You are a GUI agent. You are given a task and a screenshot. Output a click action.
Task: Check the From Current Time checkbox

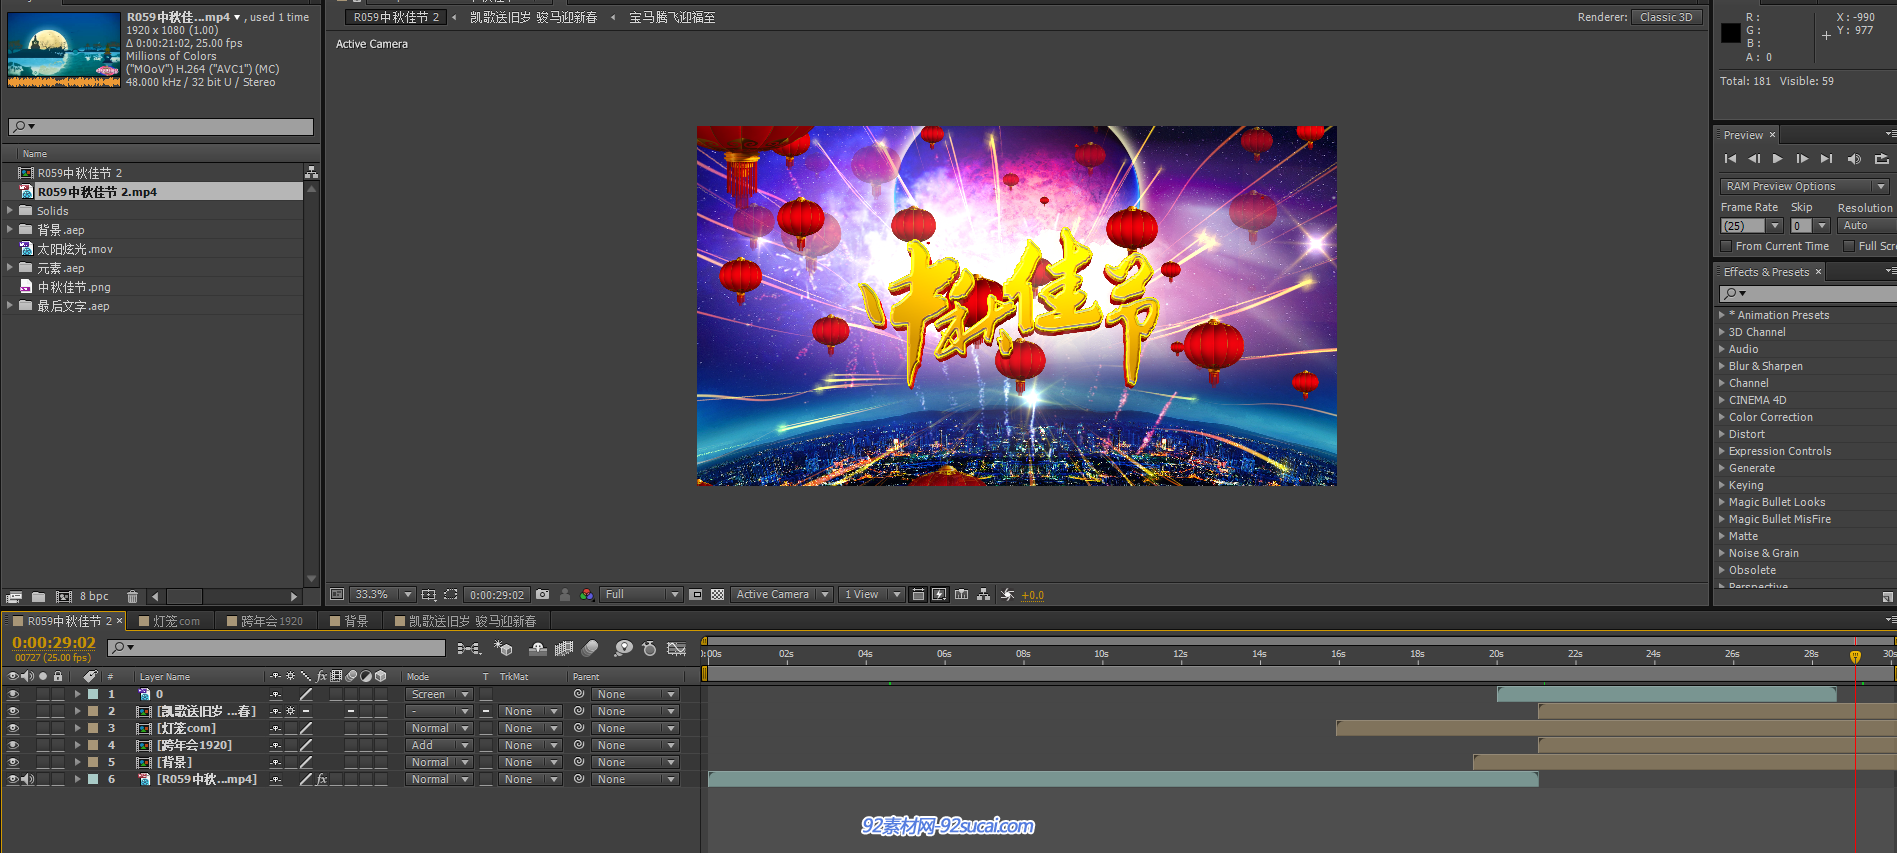point(1726,246)
